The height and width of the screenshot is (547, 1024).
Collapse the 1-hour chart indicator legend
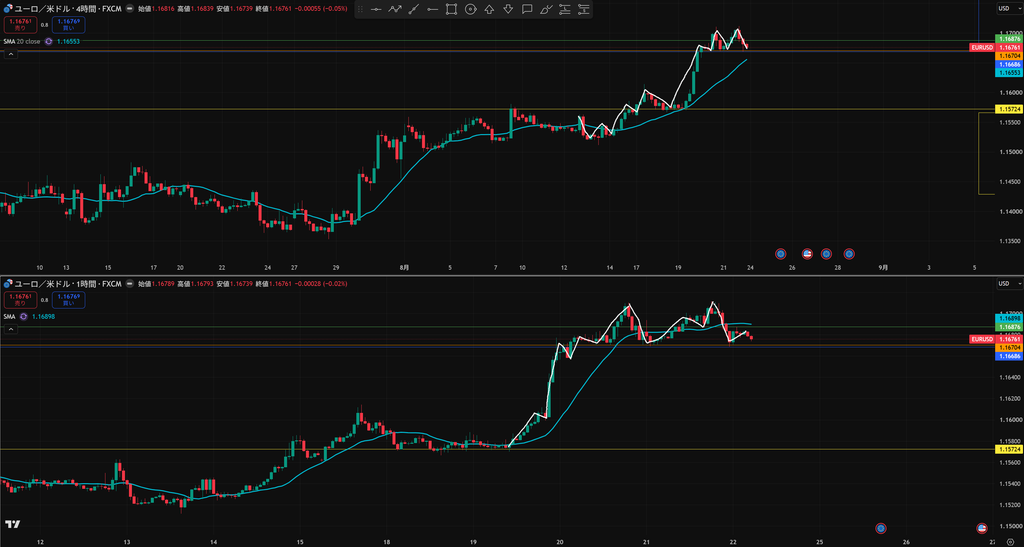click(x=10, y=329)
